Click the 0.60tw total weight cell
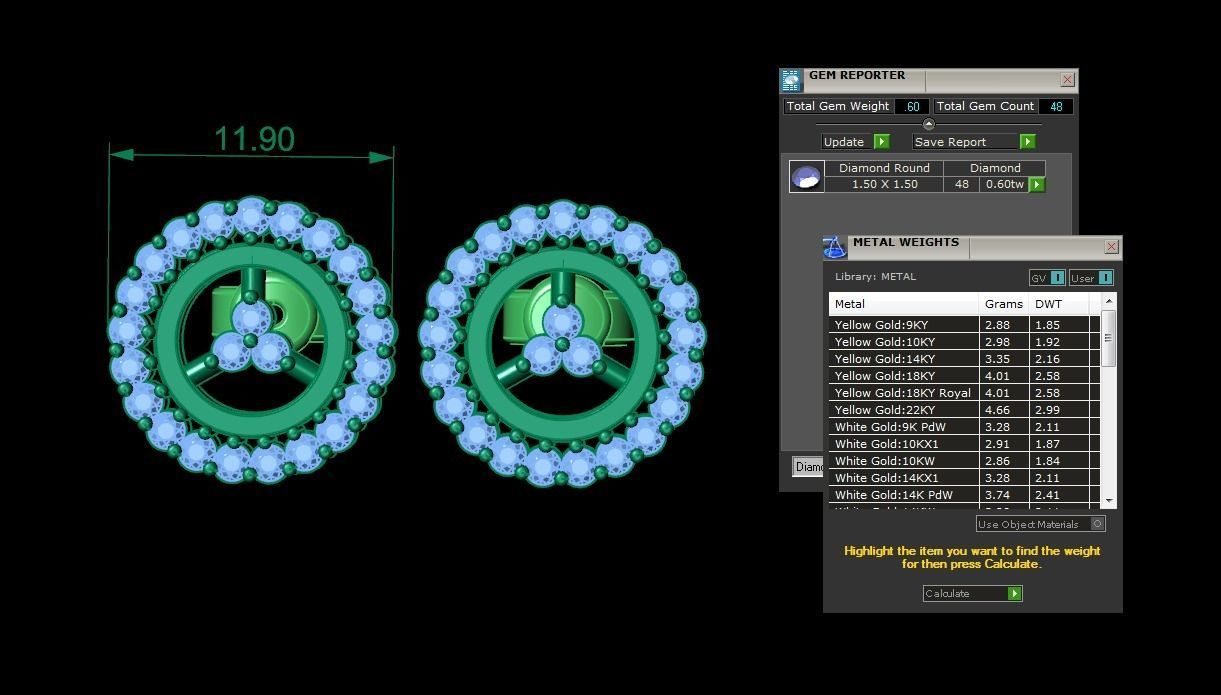1221x695 pixels. 1004,184
